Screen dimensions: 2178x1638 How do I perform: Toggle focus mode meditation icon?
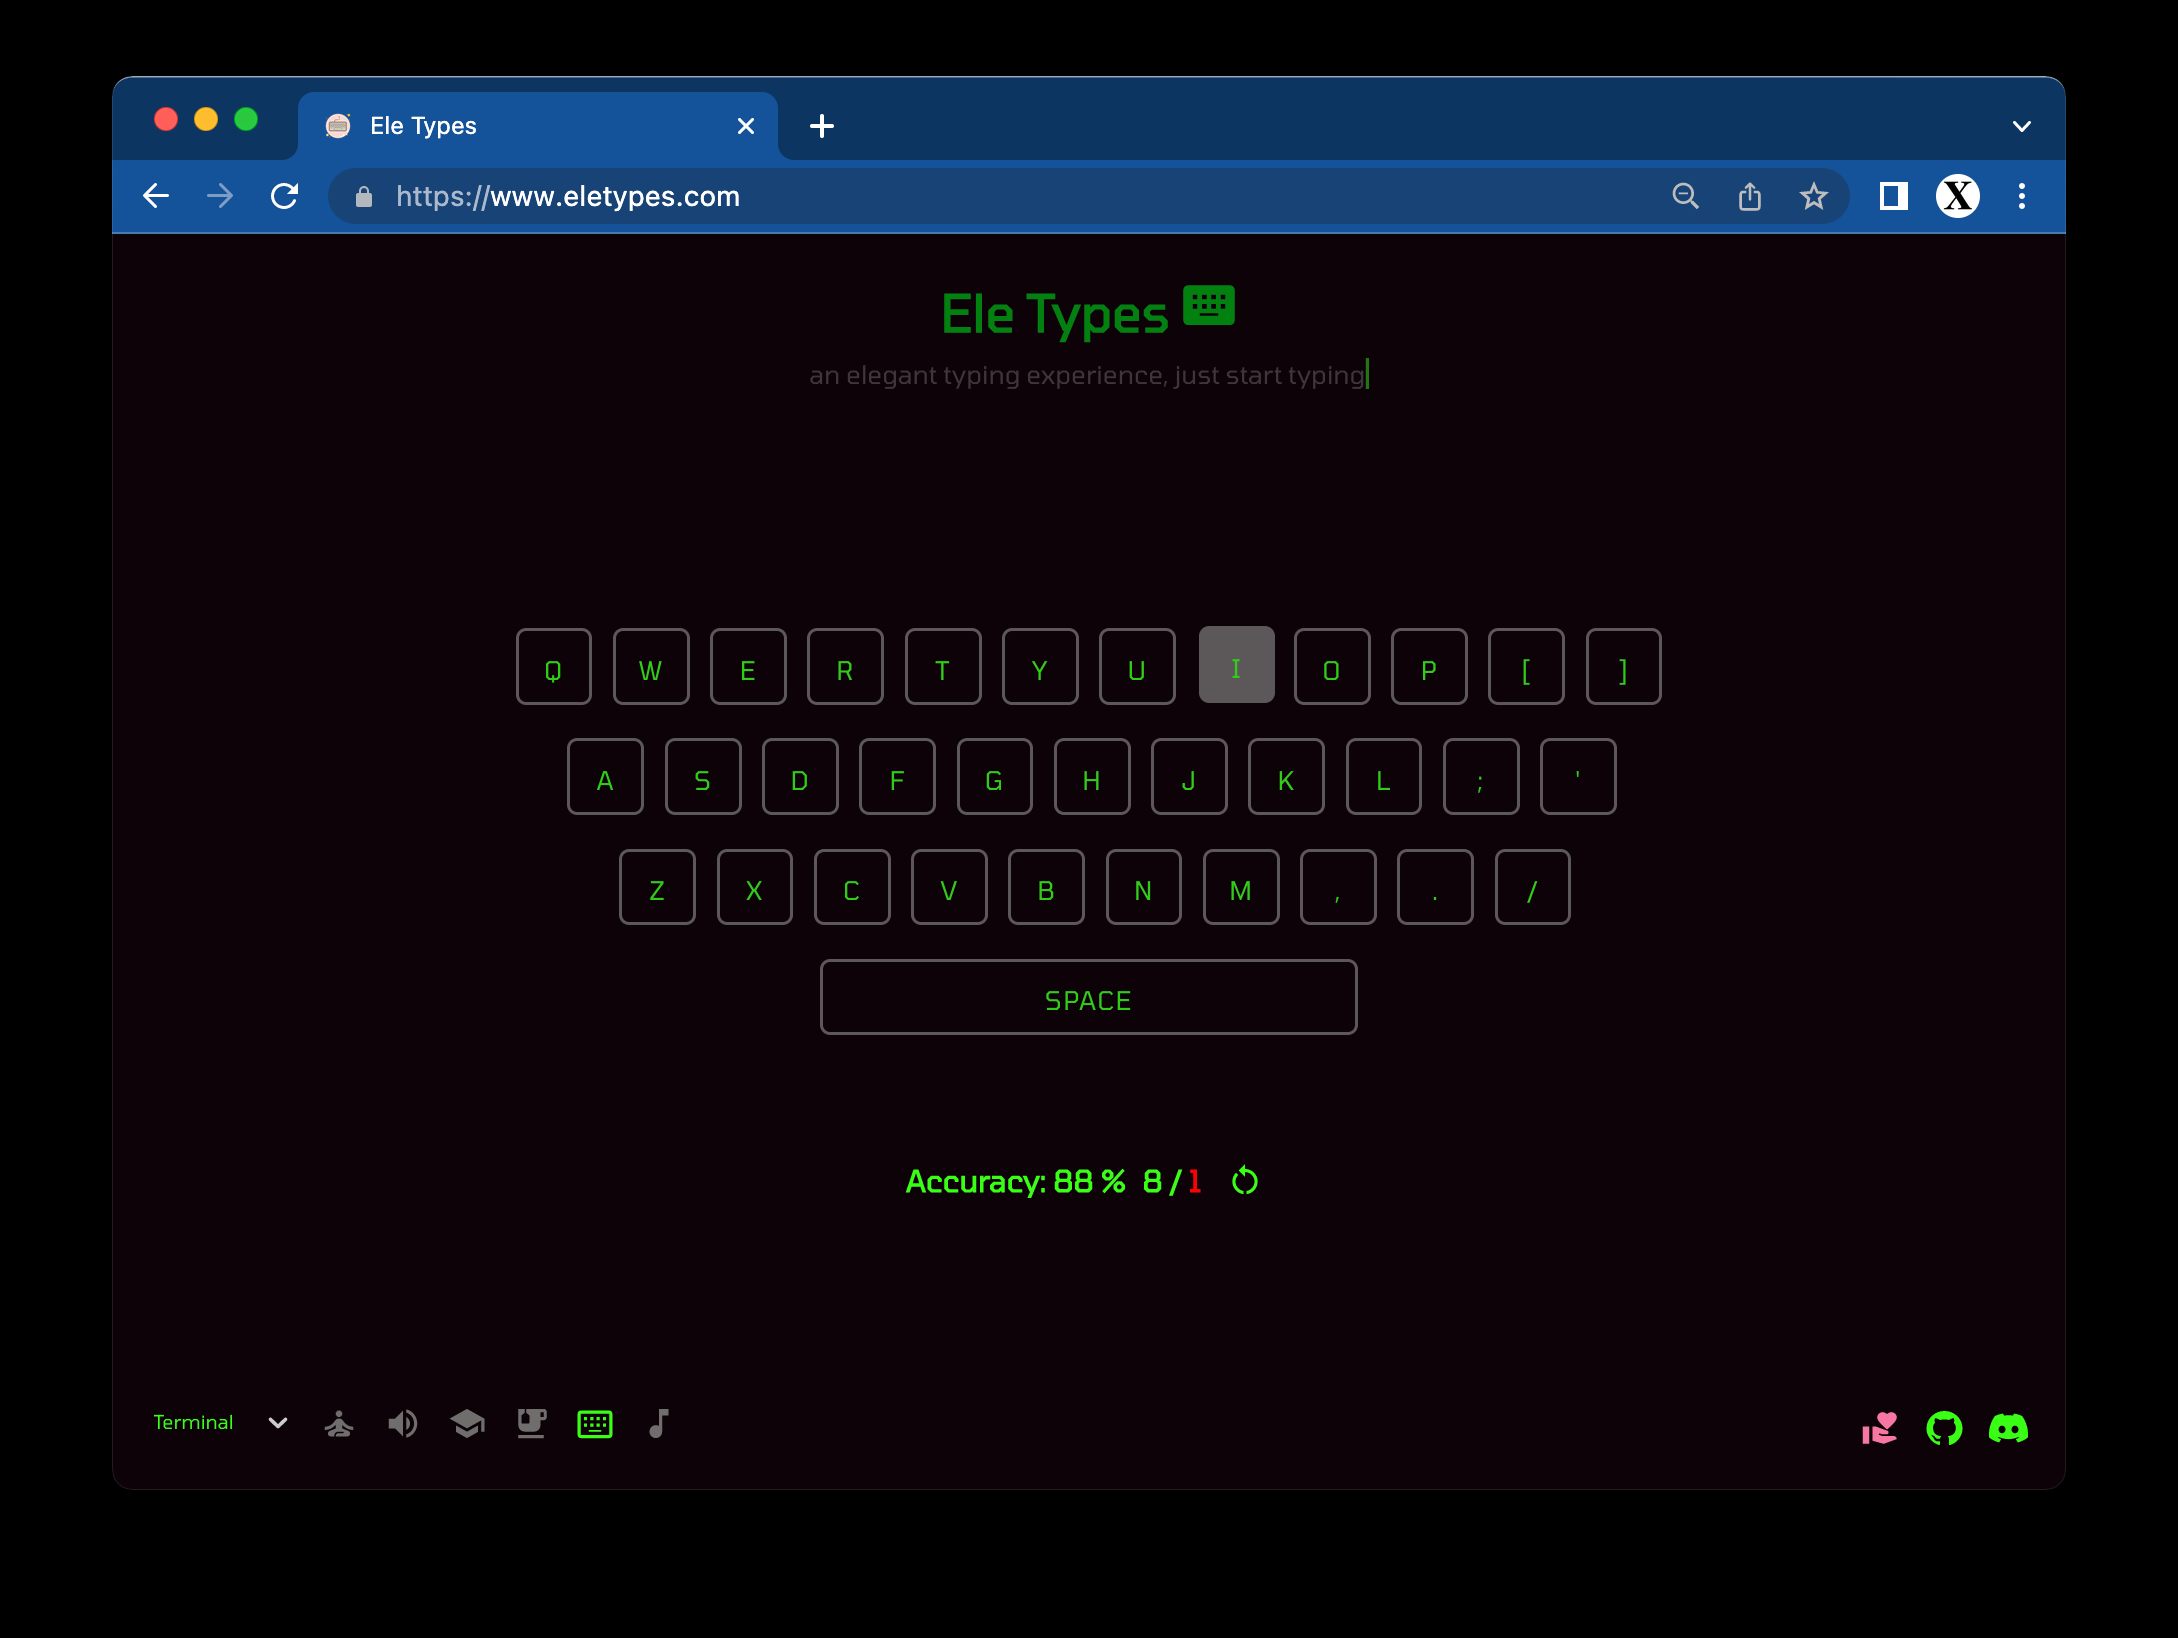(x=339, y=1423)
